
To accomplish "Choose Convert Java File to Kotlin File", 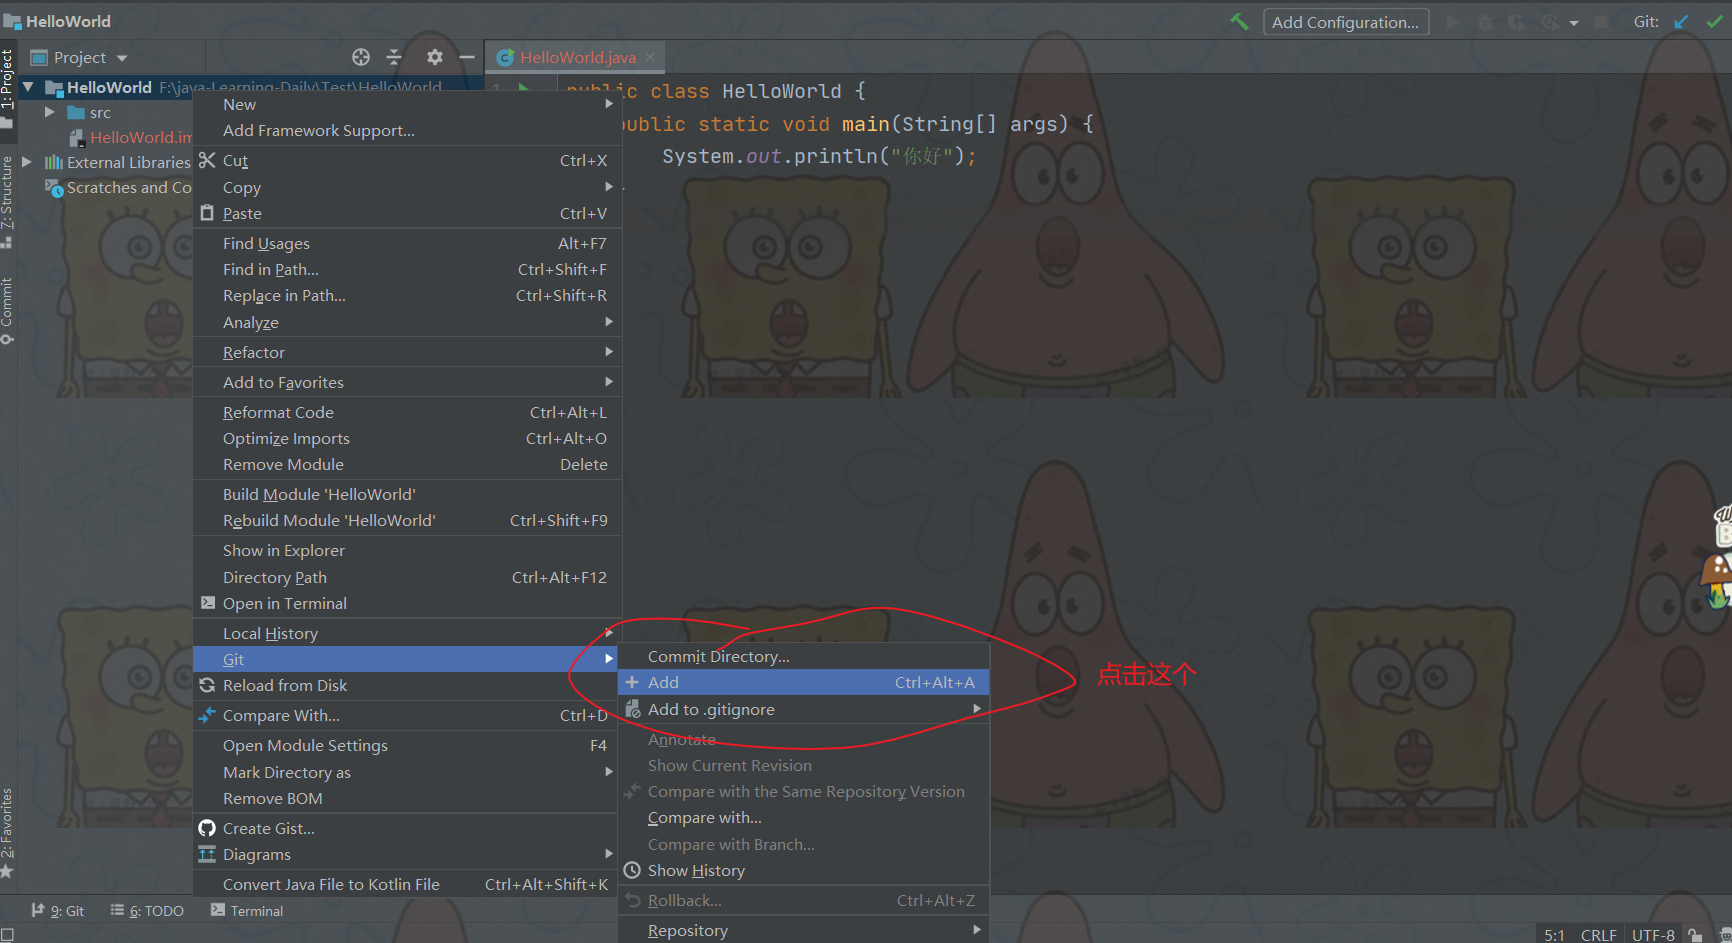I will click(x=407, y=884).
